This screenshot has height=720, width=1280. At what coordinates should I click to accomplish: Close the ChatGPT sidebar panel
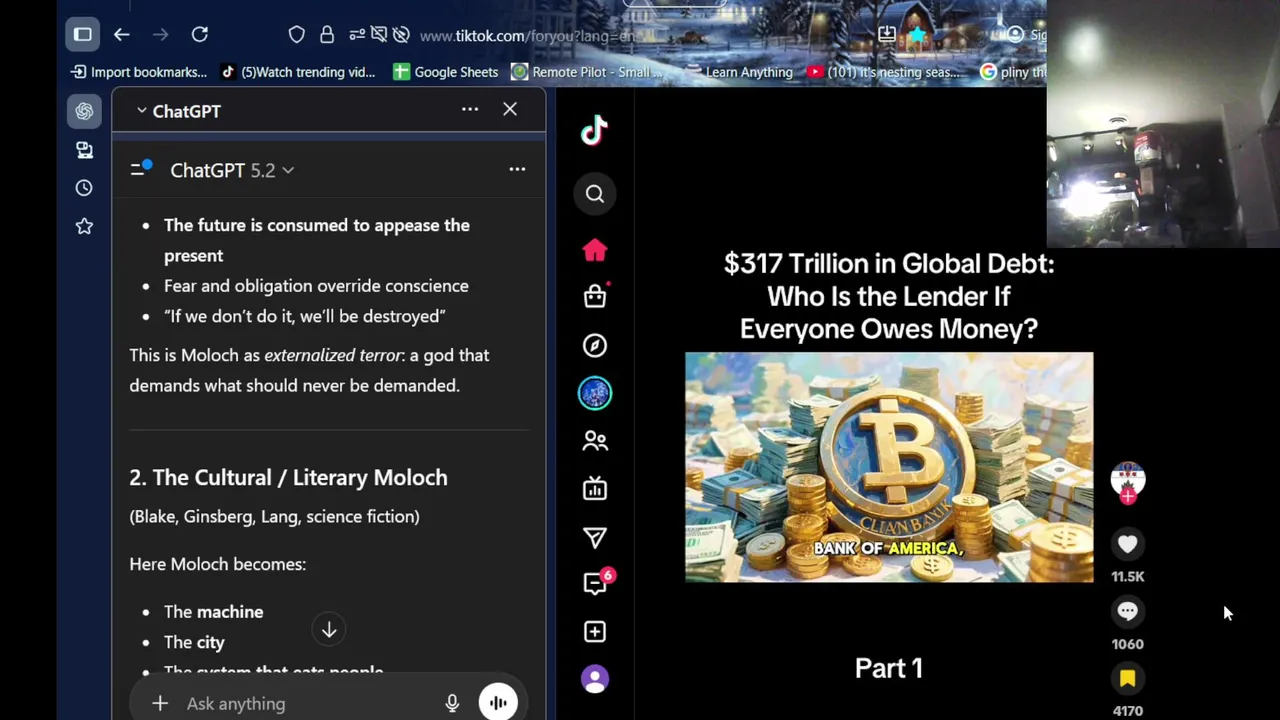coord(510,109)
